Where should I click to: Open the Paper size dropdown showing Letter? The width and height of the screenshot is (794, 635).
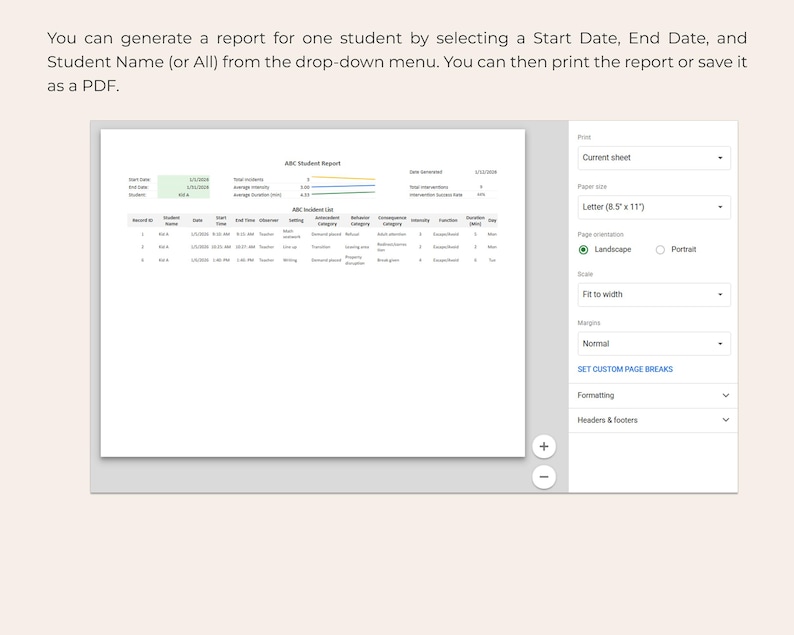[654, 207]
